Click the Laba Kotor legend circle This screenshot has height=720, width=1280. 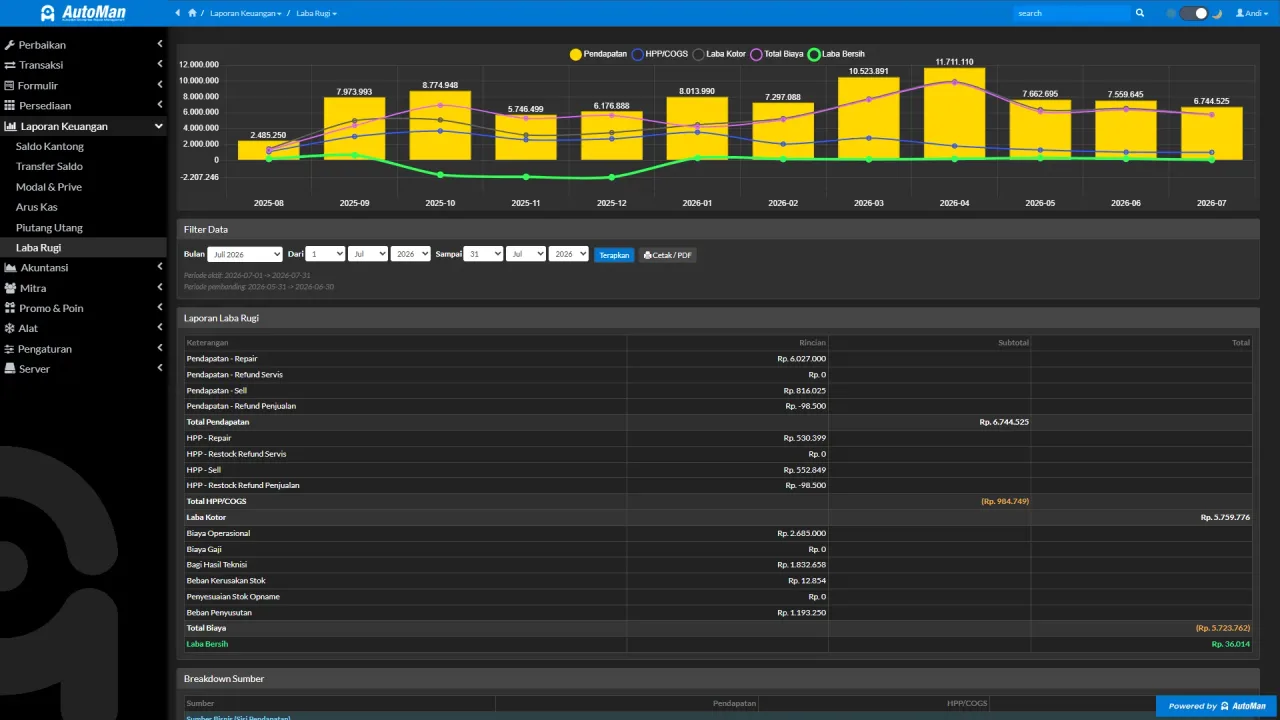click(x=699, y=54)
